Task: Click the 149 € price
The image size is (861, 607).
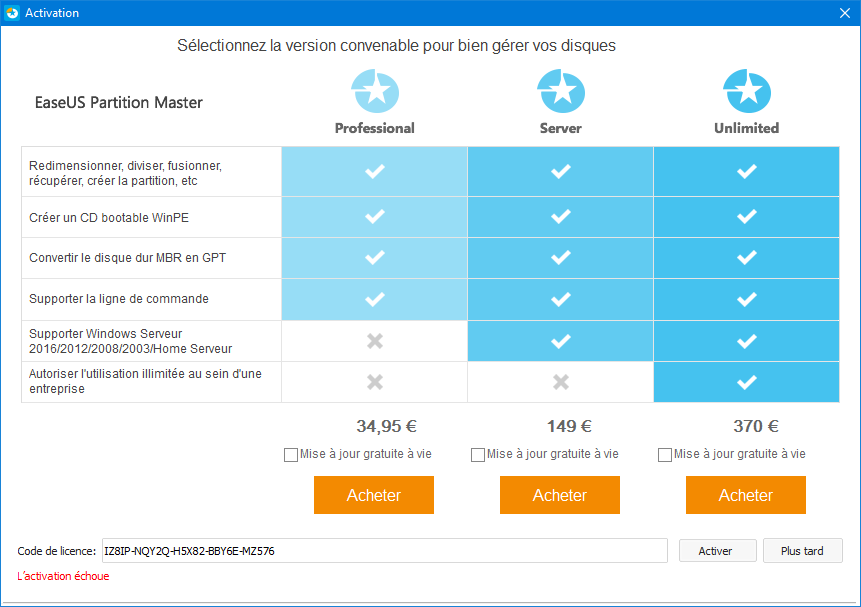Action: pos(569,426)
